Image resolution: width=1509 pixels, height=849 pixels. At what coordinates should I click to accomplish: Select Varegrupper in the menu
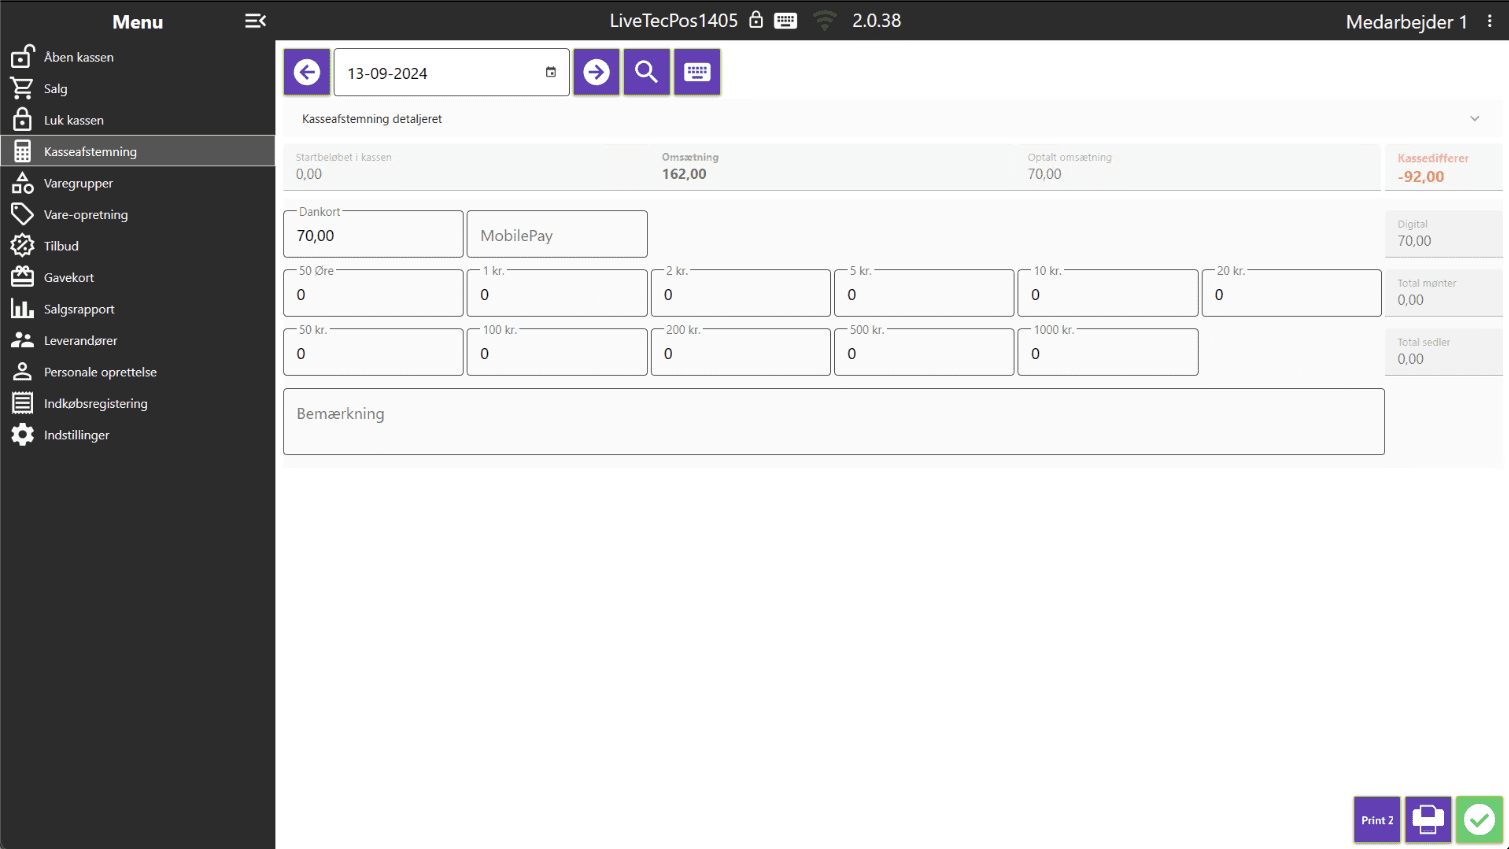click(138, 183)
